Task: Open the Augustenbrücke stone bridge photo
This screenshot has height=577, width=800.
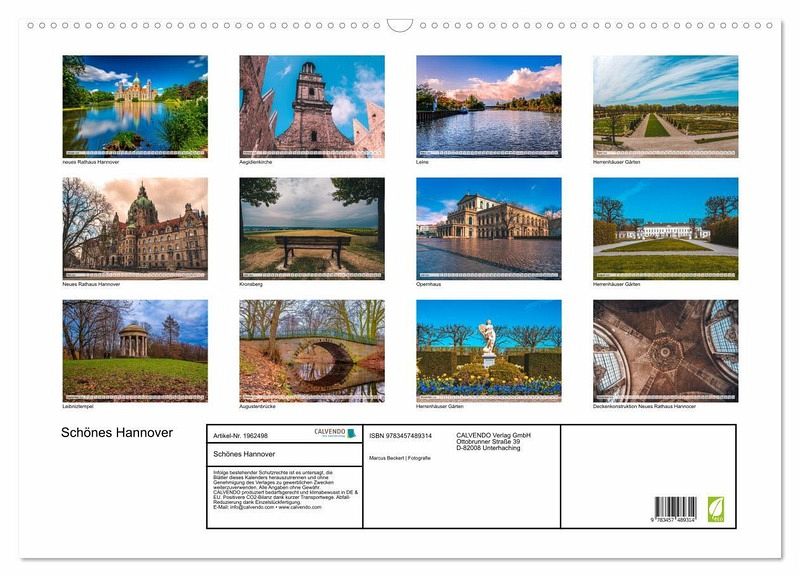Action: 312,351
